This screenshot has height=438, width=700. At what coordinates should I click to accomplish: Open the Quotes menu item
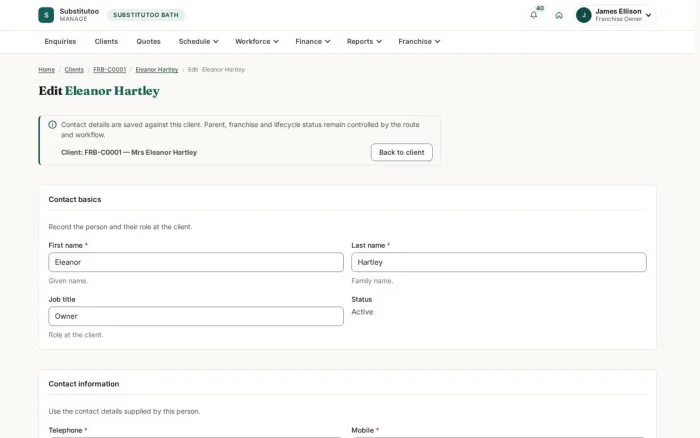[148, 42]
